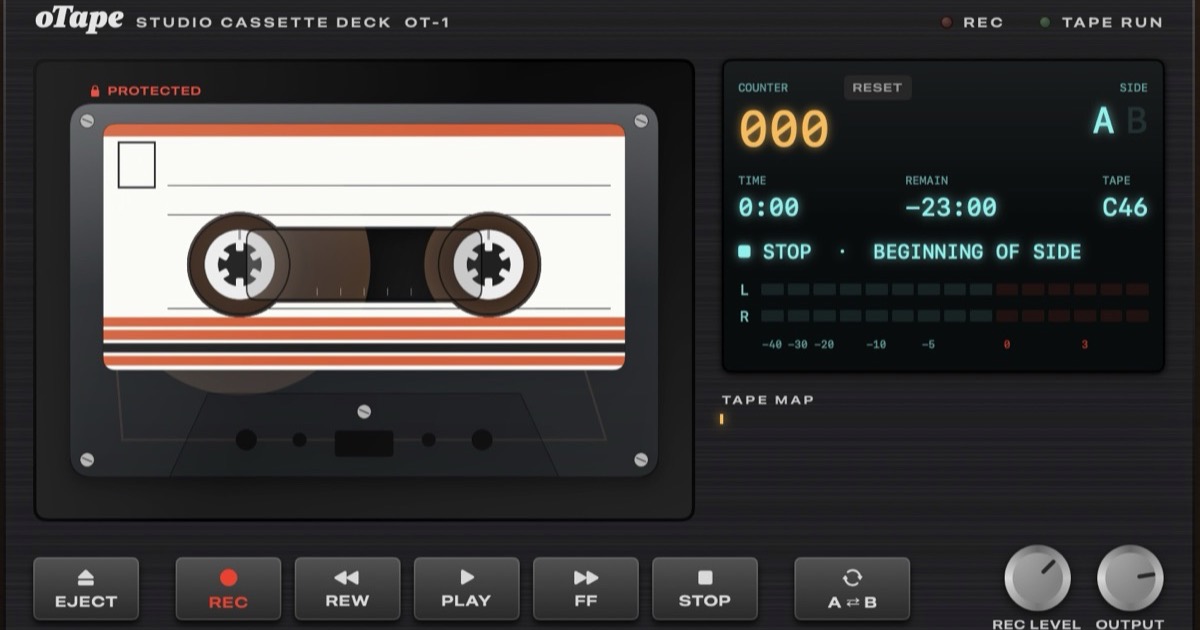Viewport: 1200px width, 630px height.
Task: Eject the cassette with the EJECT button
Action: 86,590
